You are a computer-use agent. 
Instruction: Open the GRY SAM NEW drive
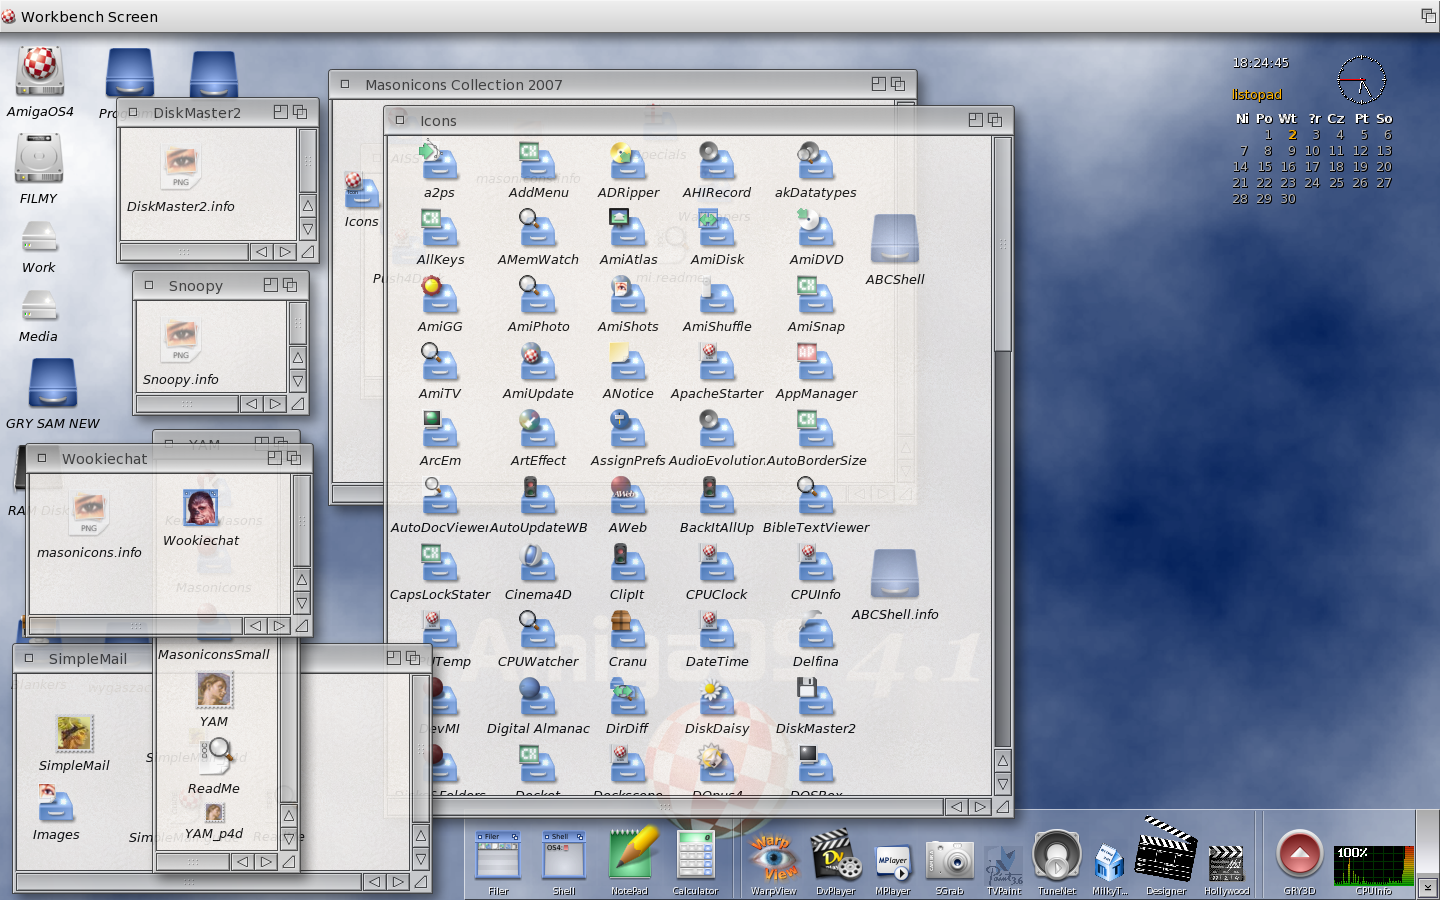53,383
